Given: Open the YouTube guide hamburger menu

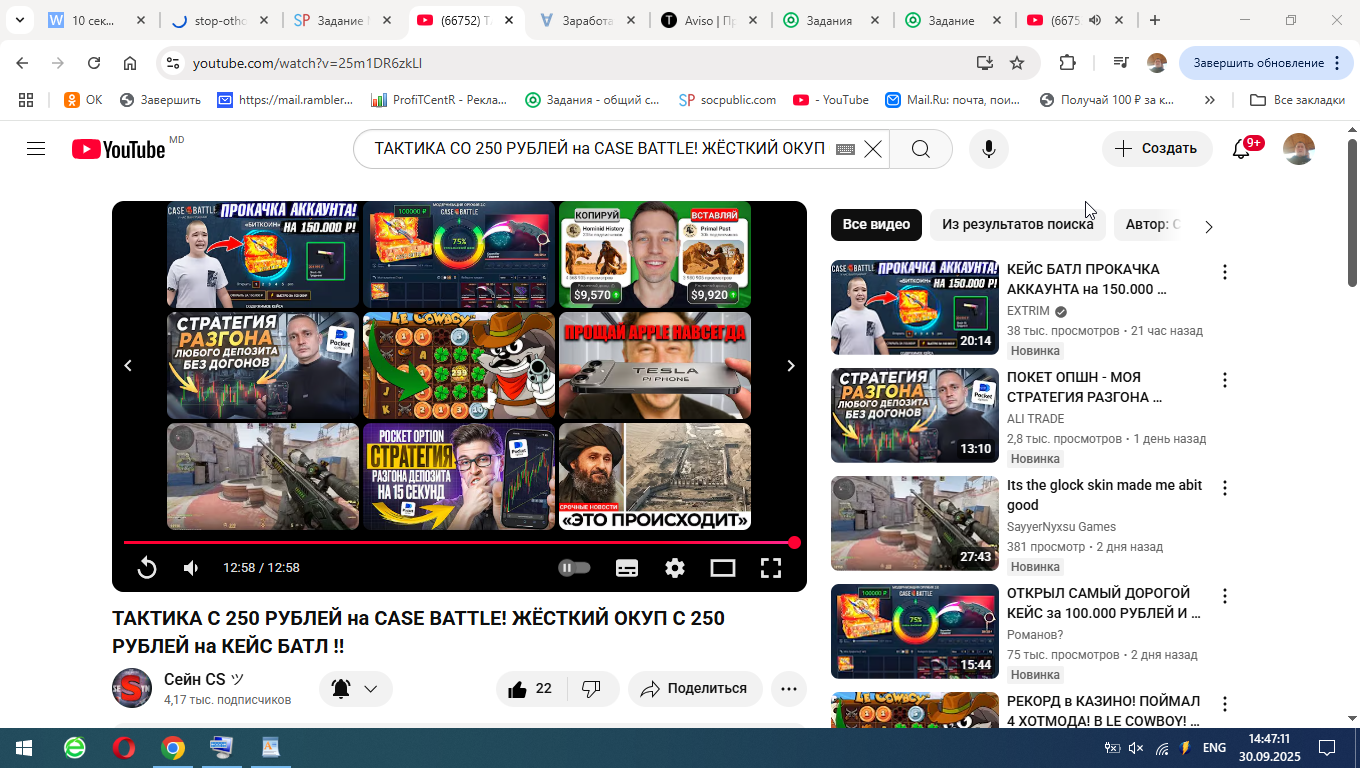Looking at the screenshot, I should coord(36,149).
